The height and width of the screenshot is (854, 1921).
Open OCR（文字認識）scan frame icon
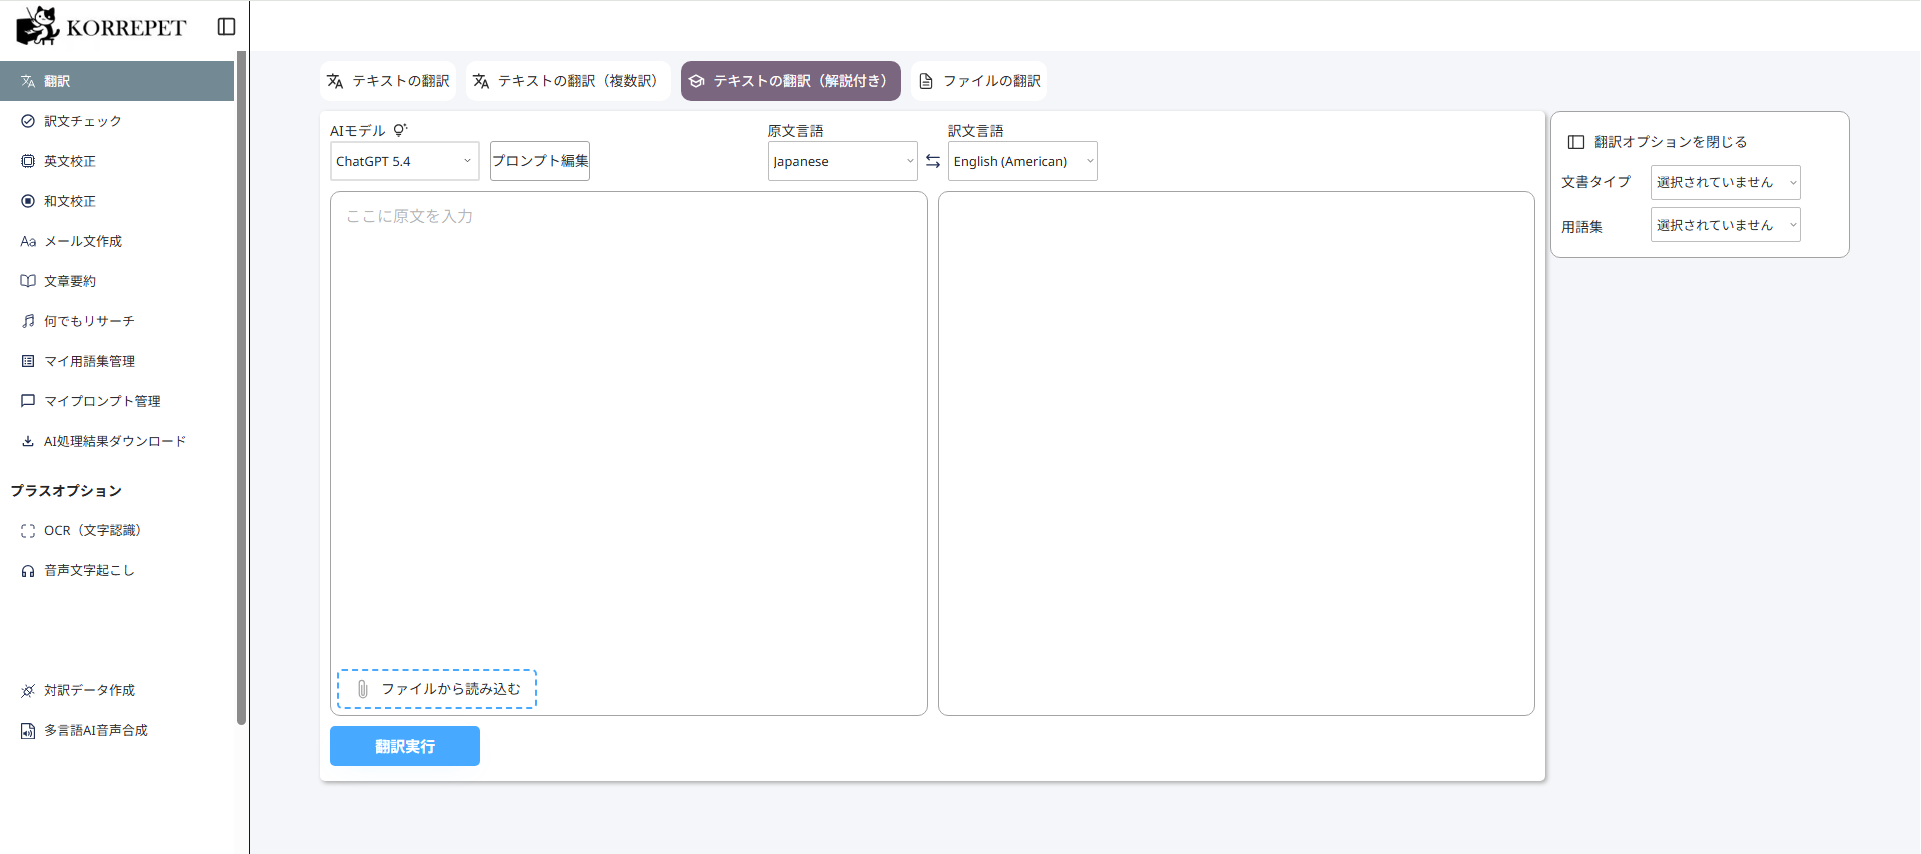(x=28, y=531)
